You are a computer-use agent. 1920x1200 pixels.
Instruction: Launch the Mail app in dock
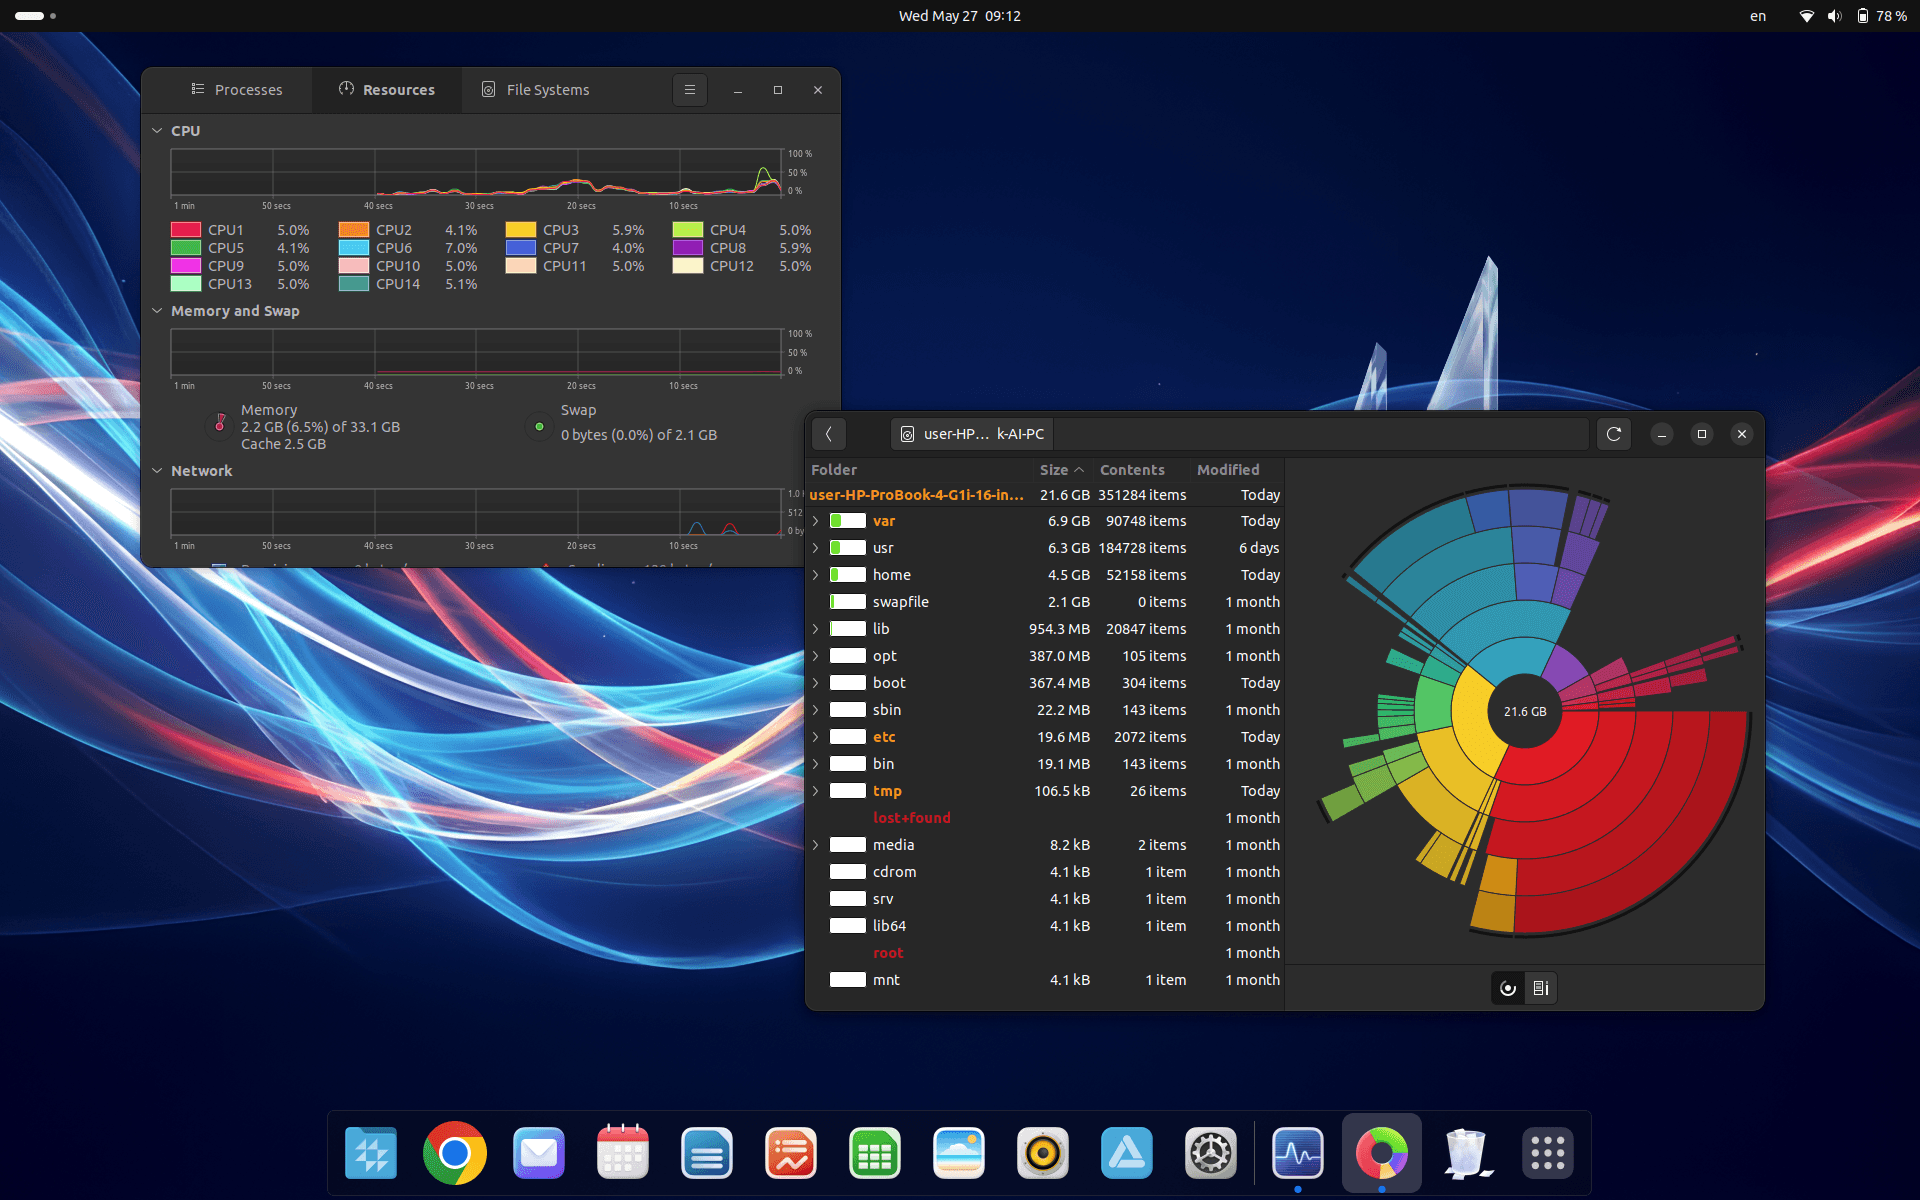pyautogui.click(x=539, y=1153)
